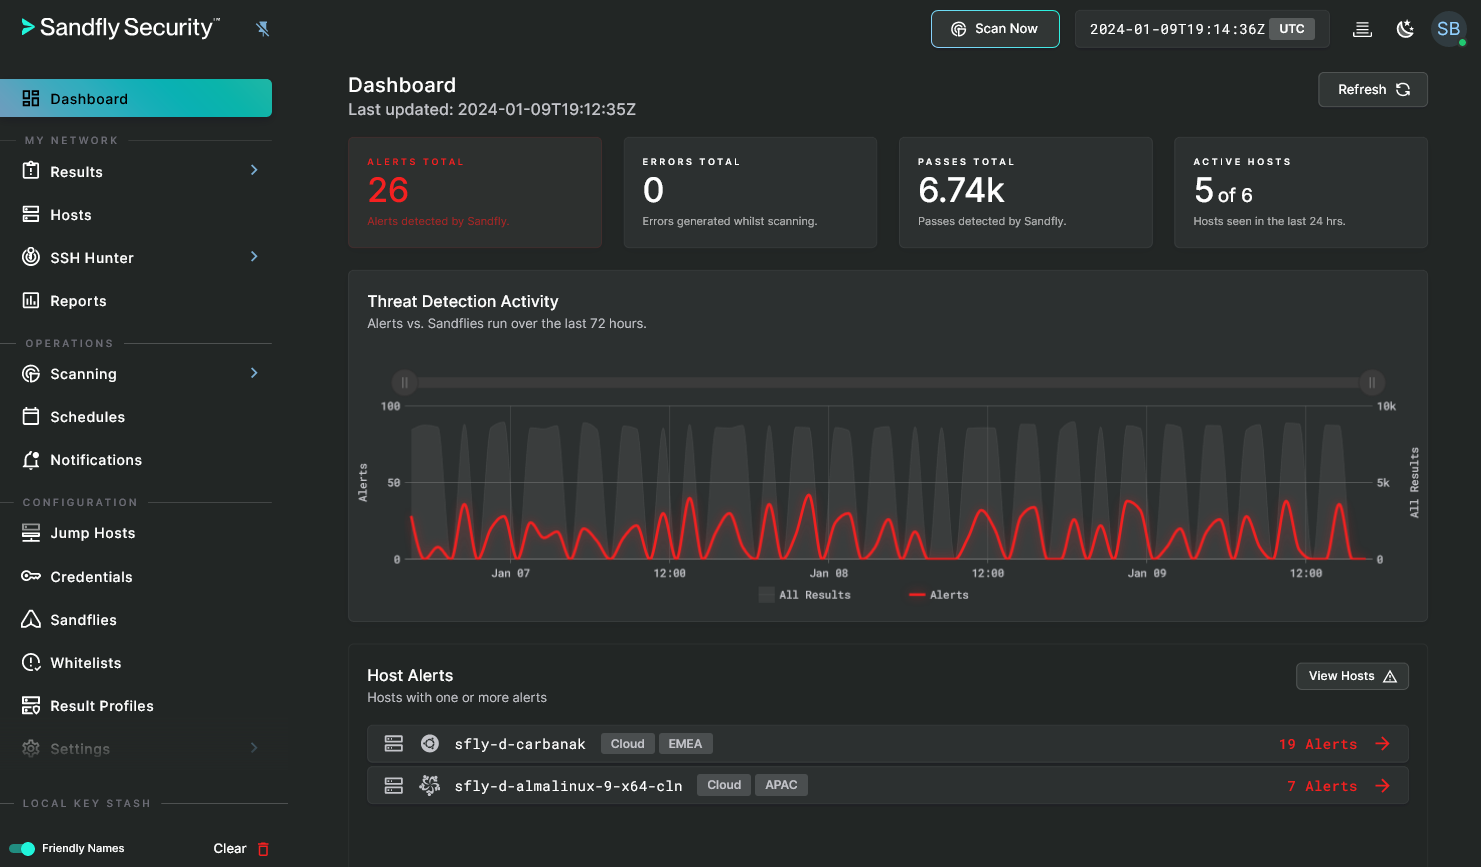Expand the Results submenu chevron

(x=254, y=170)
